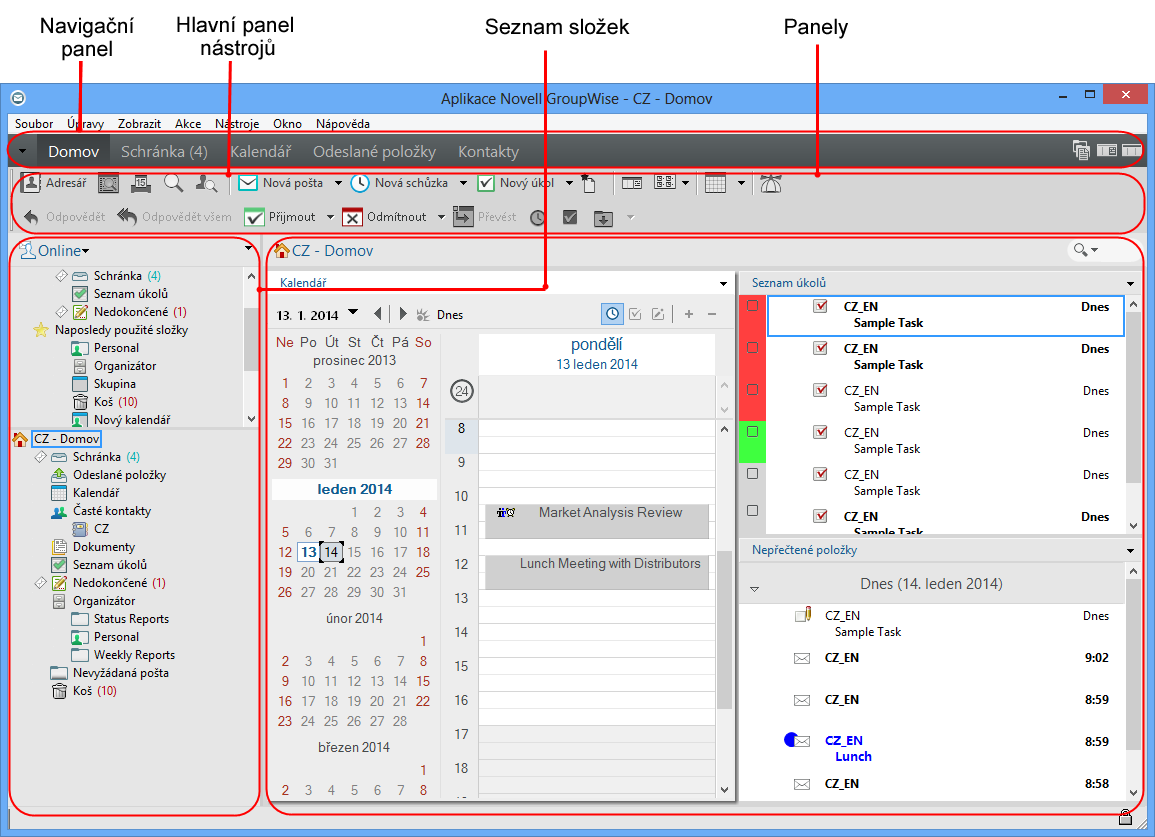Open the Akce menu
This screenshot has width=1155, height=837.
coord(188,124)
